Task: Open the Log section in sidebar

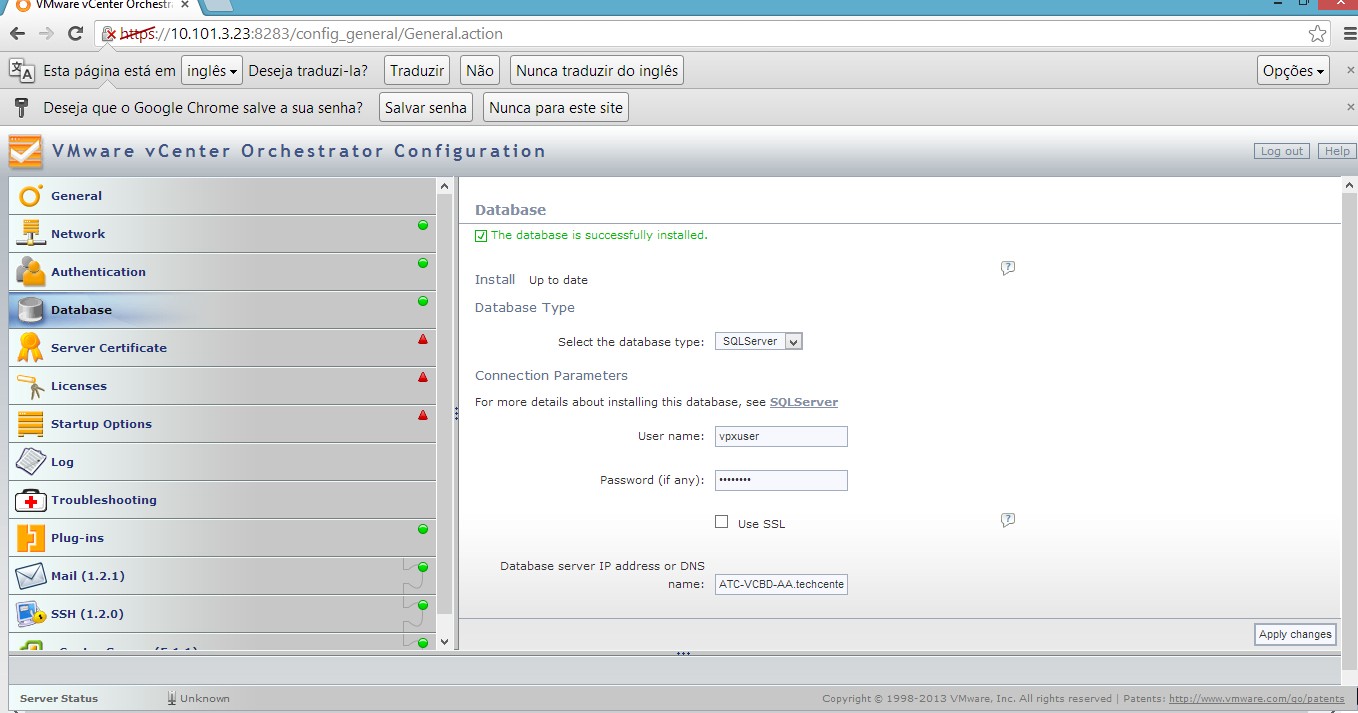Action: [62, 462]
